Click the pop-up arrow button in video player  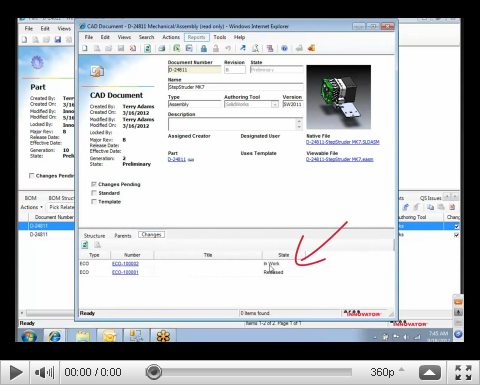[x=430, y=372]
